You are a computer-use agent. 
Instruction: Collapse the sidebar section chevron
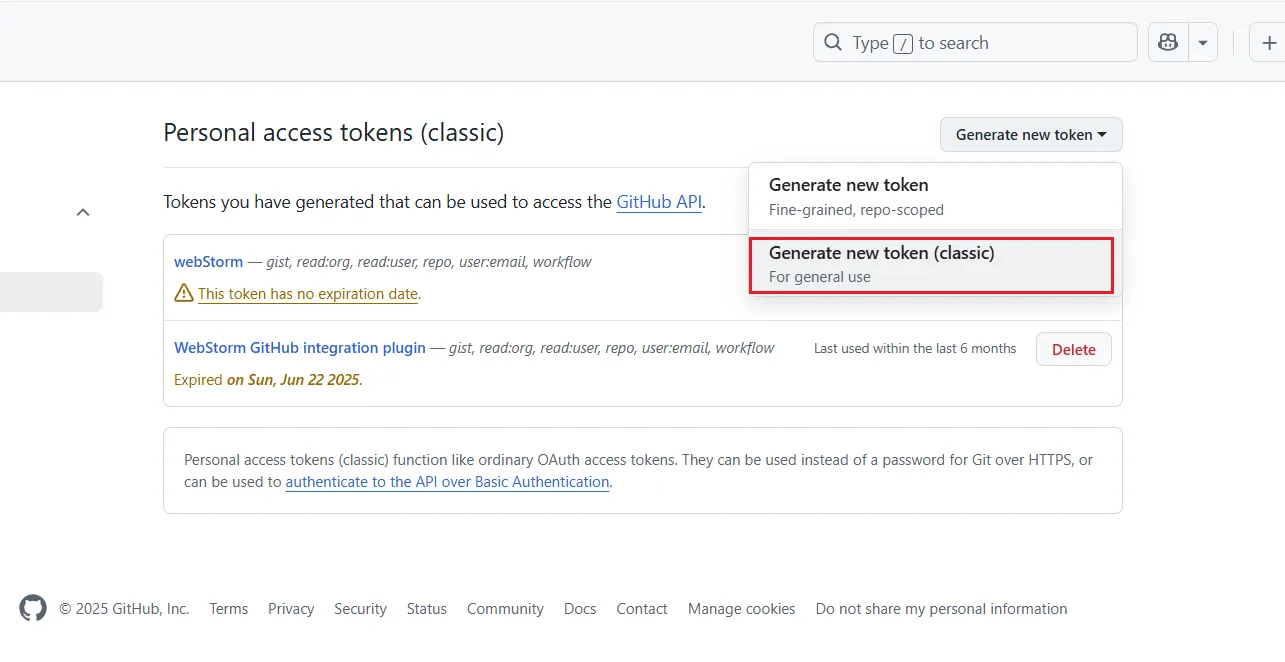83,212
